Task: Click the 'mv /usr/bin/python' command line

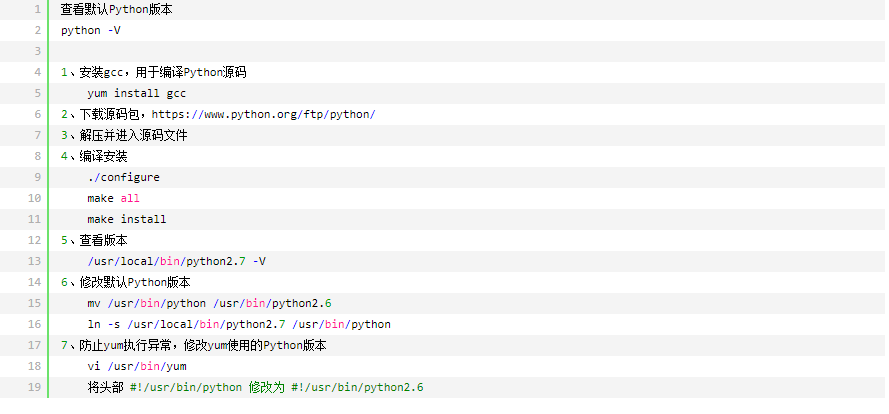Action: [209, 303]
